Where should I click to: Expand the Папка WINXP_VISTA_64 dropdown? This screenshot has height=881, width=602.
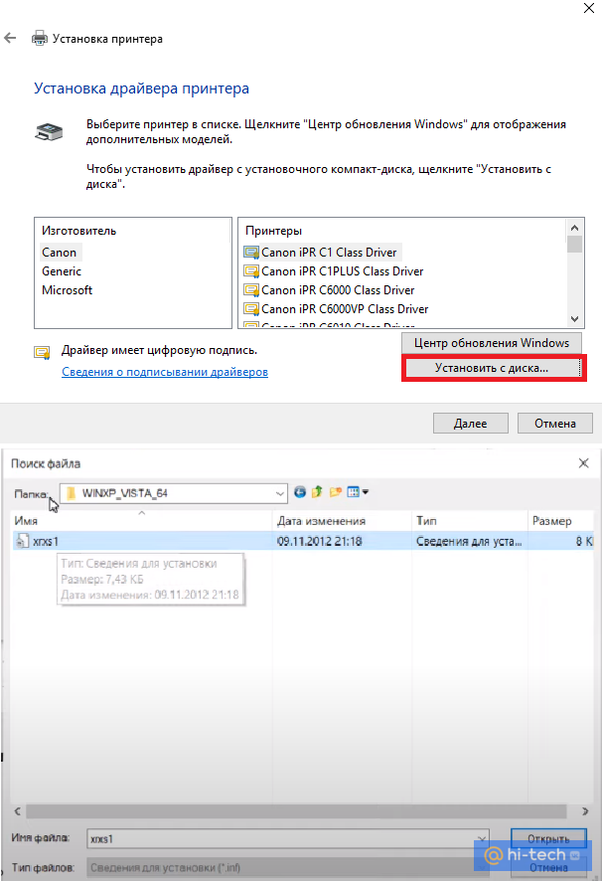tap(279, 493)
